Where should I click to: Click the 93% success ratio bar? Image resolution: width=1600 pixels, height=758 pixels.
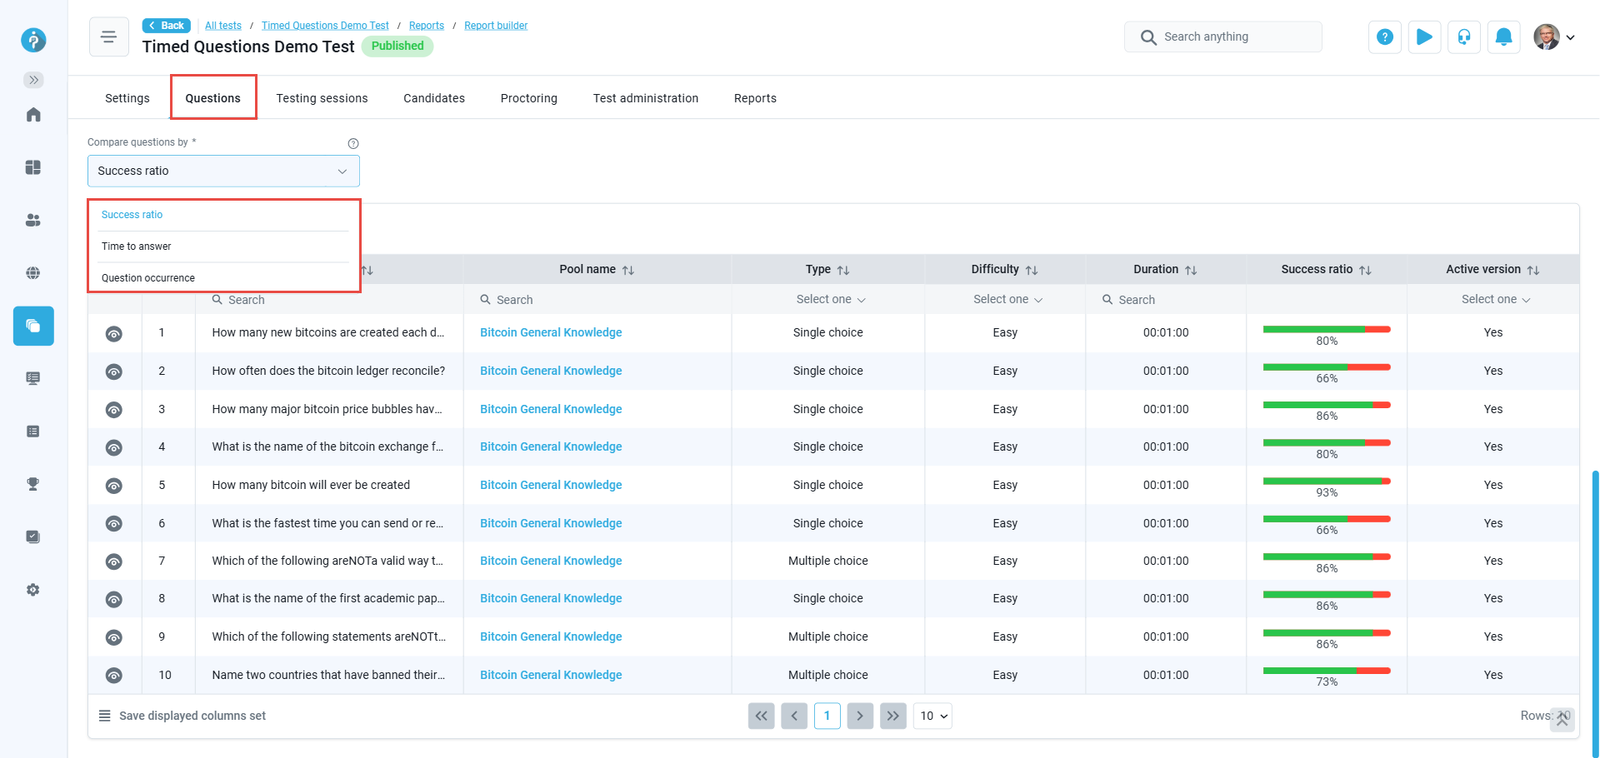[1326, 482]
